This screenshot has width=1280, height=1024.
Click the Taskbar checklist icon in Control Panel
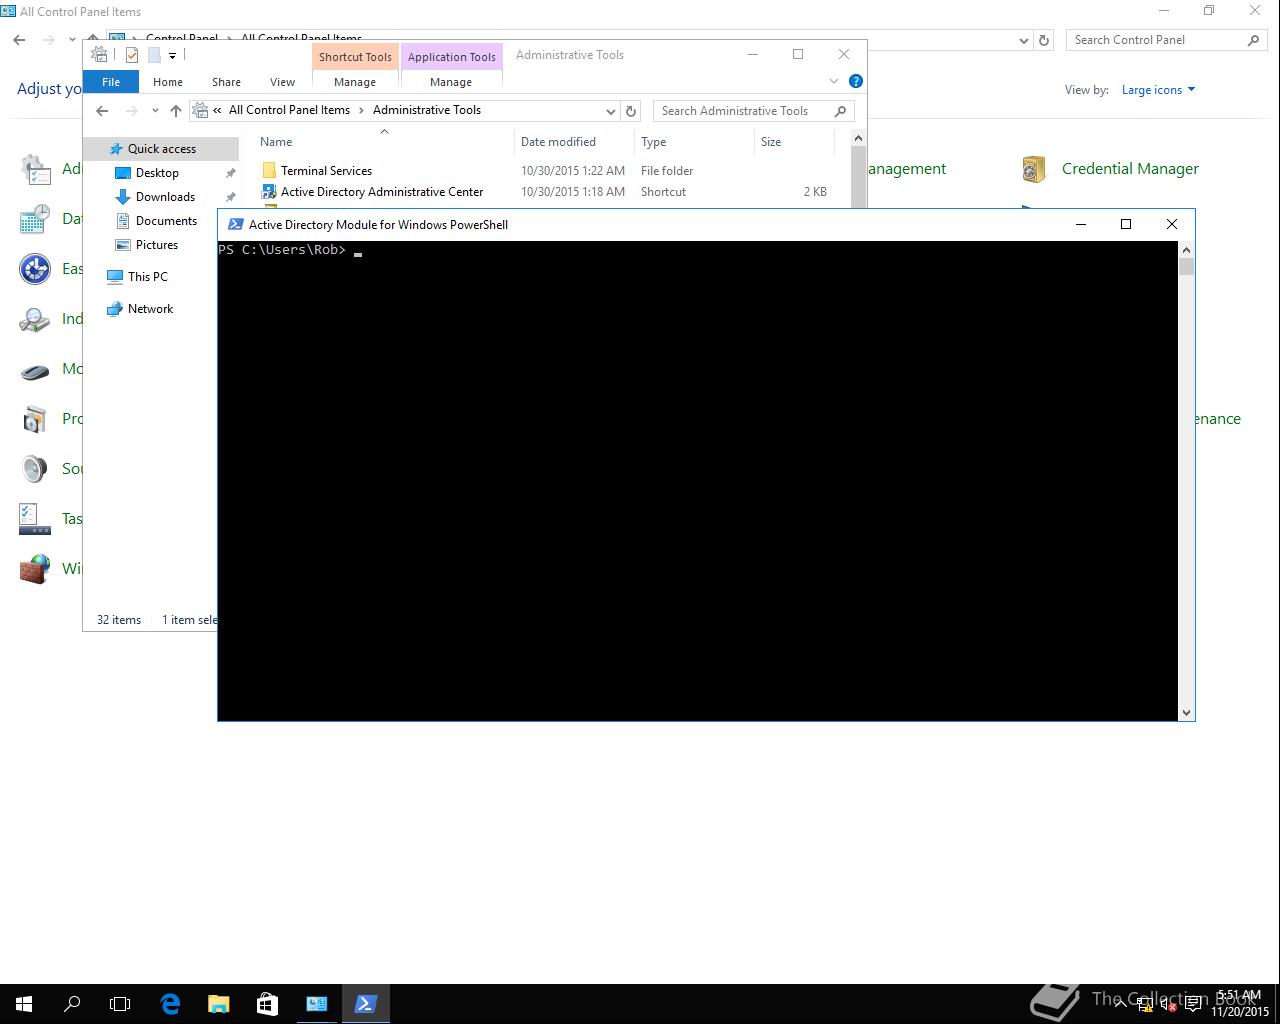[x=35, y=519]
